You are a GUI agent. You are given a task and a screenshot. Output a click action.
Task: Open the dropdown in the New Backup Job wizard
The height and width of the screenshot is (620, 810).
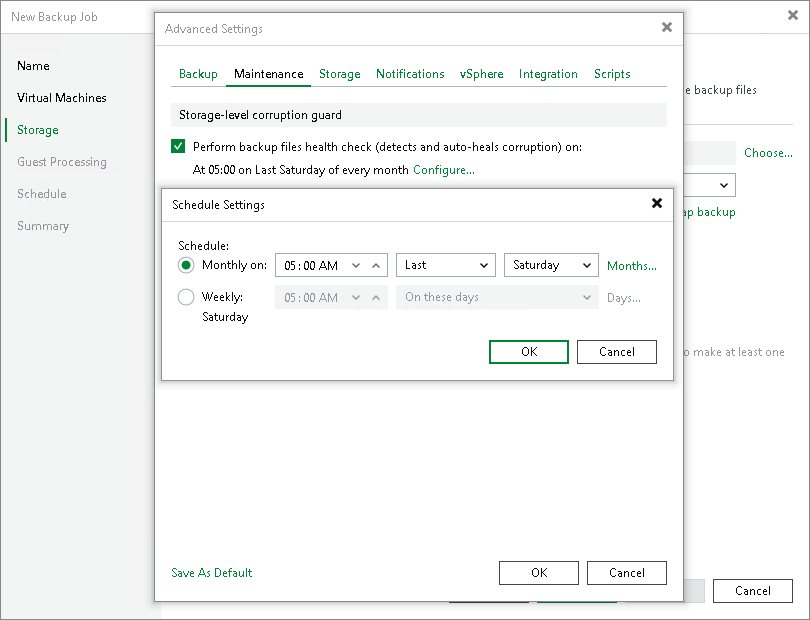click(x=724, y=185)
